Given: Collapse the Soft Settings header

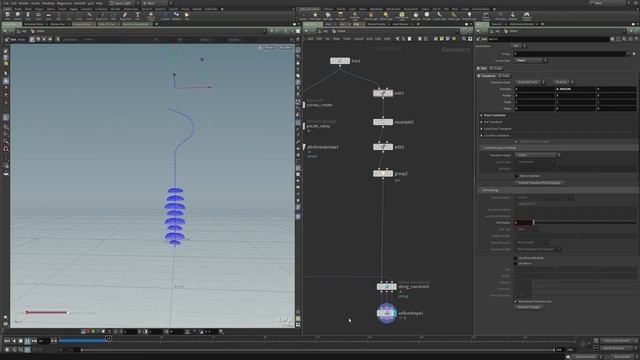Looking at the screenshot, I should click(558, 190).
